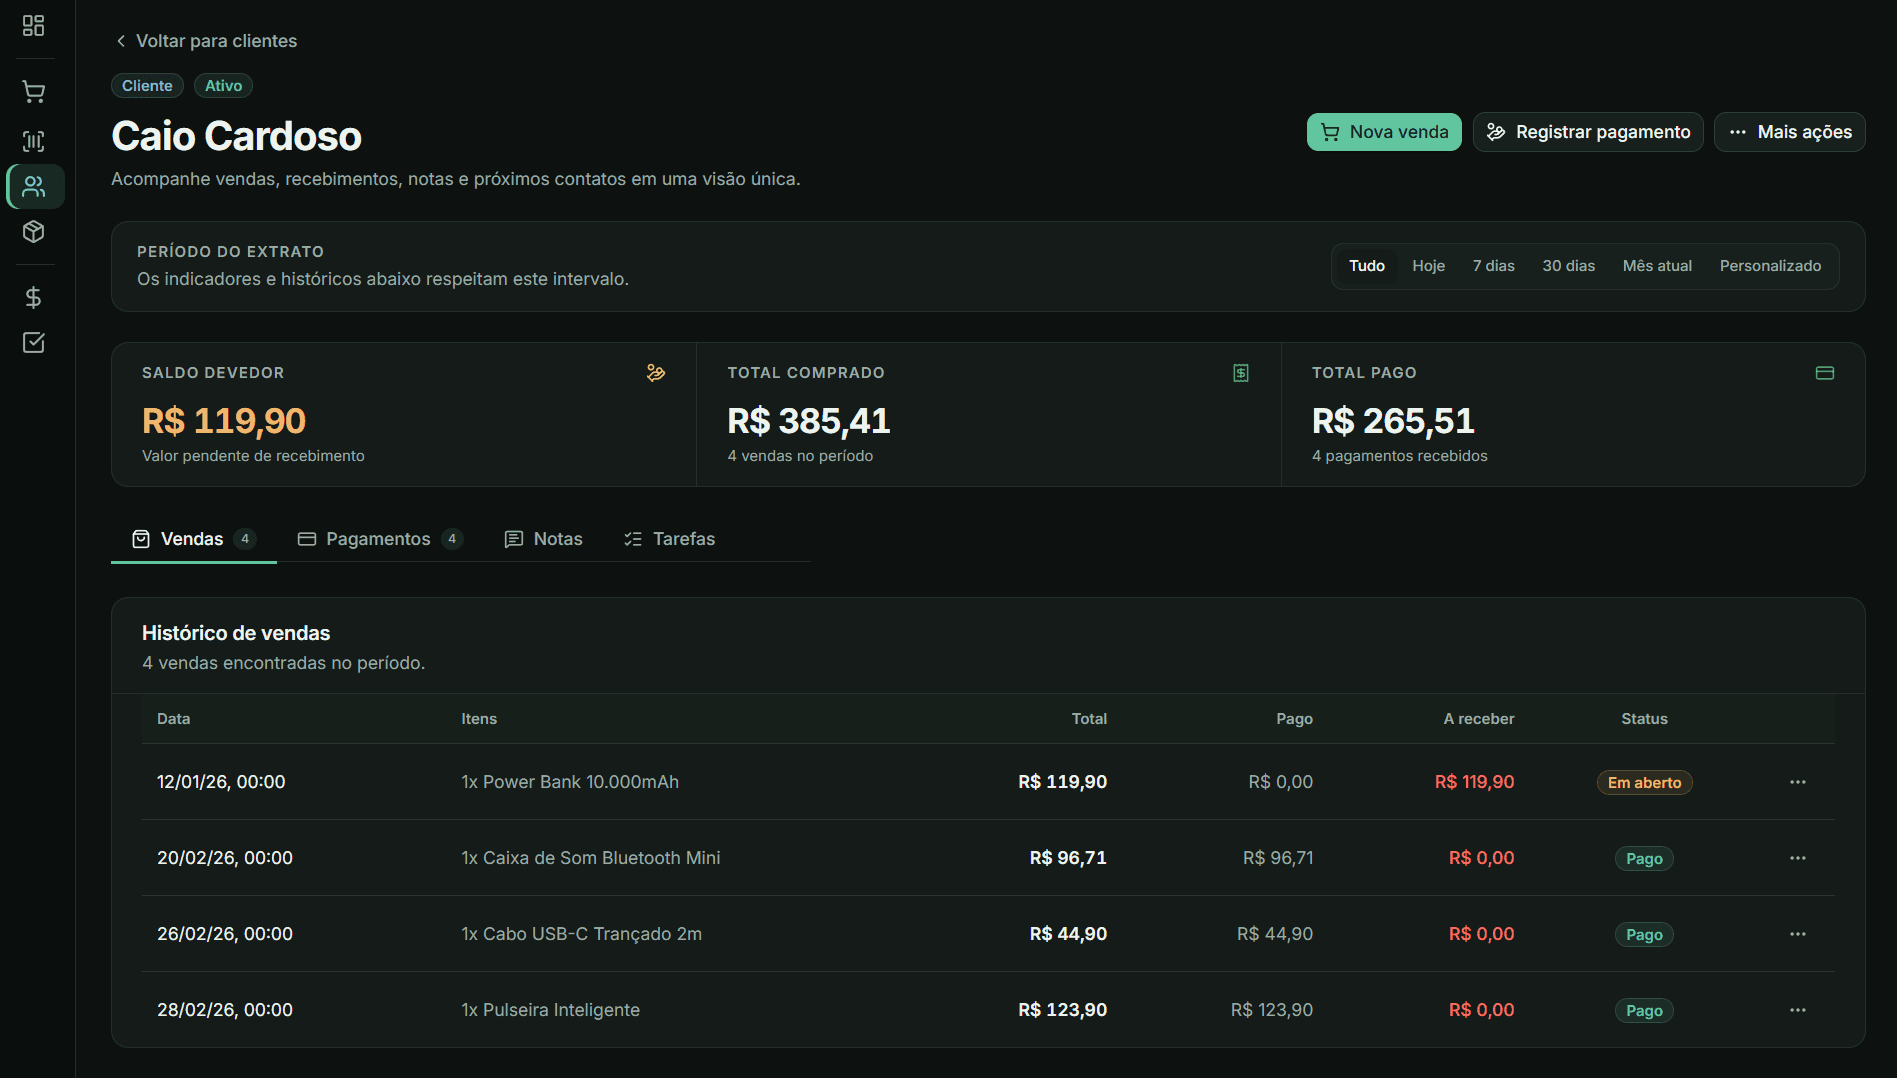
Task: Open the Notas tab
Action: coord(544,539)
